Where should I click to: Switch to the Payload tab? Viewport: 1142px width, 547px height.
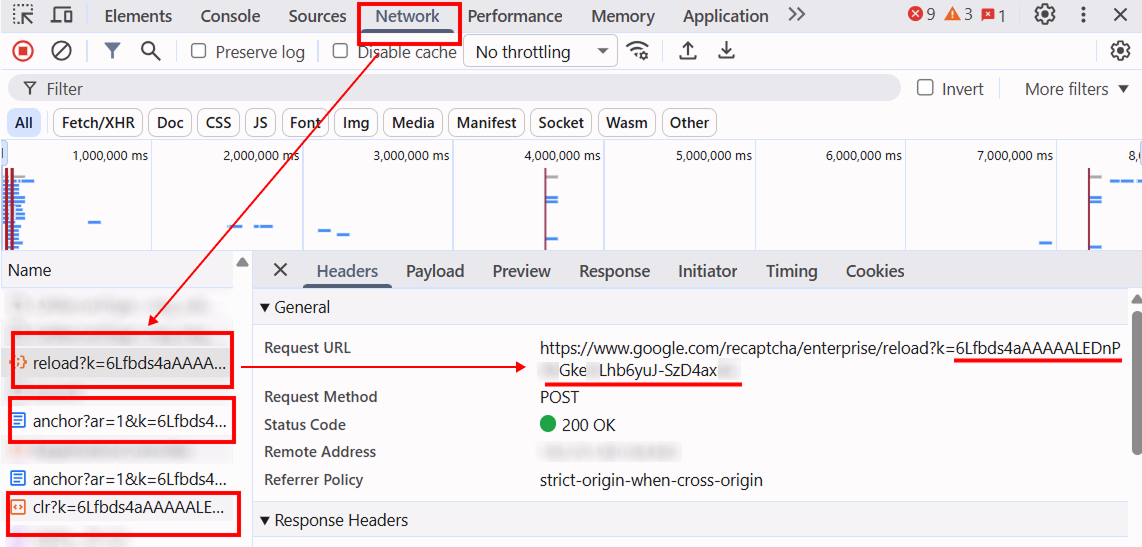435,271
